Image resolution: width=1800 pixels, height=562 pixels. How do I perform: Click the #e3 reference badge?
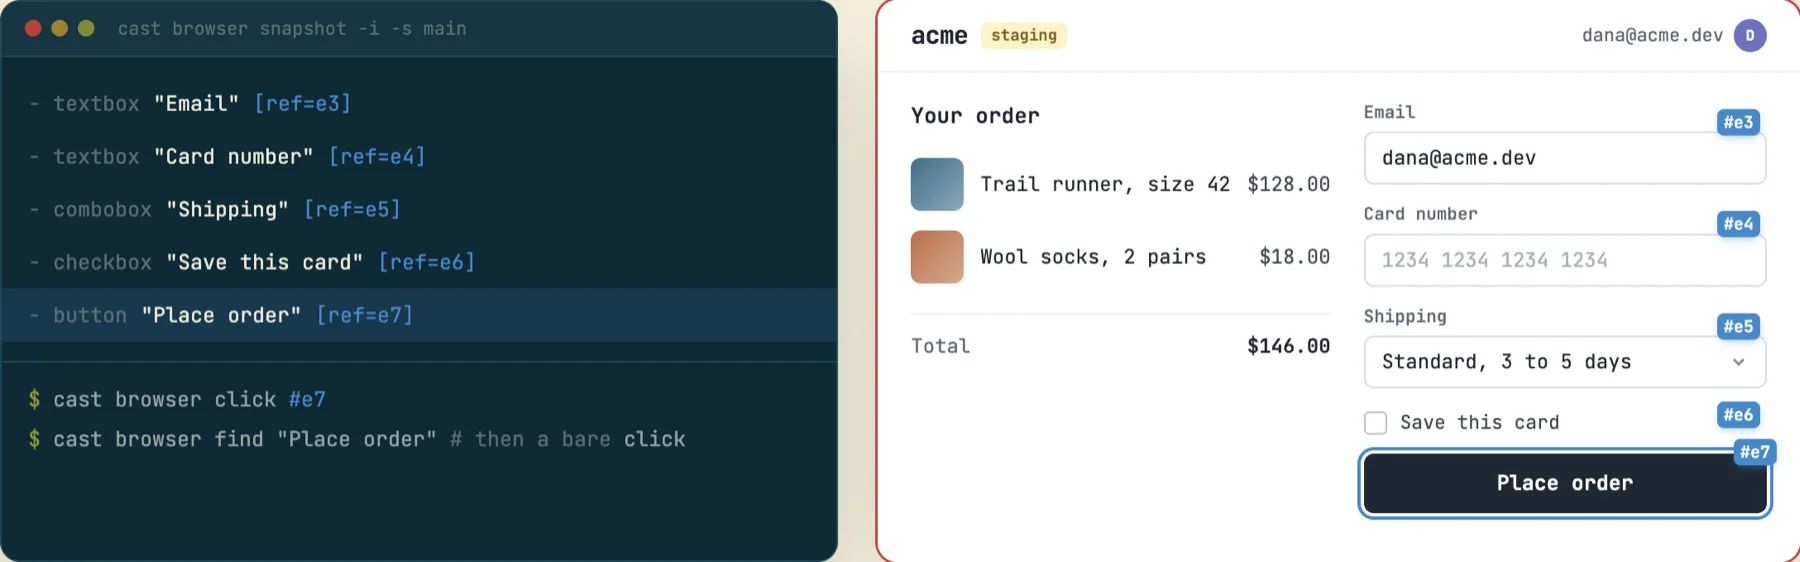coord(1738,122)
